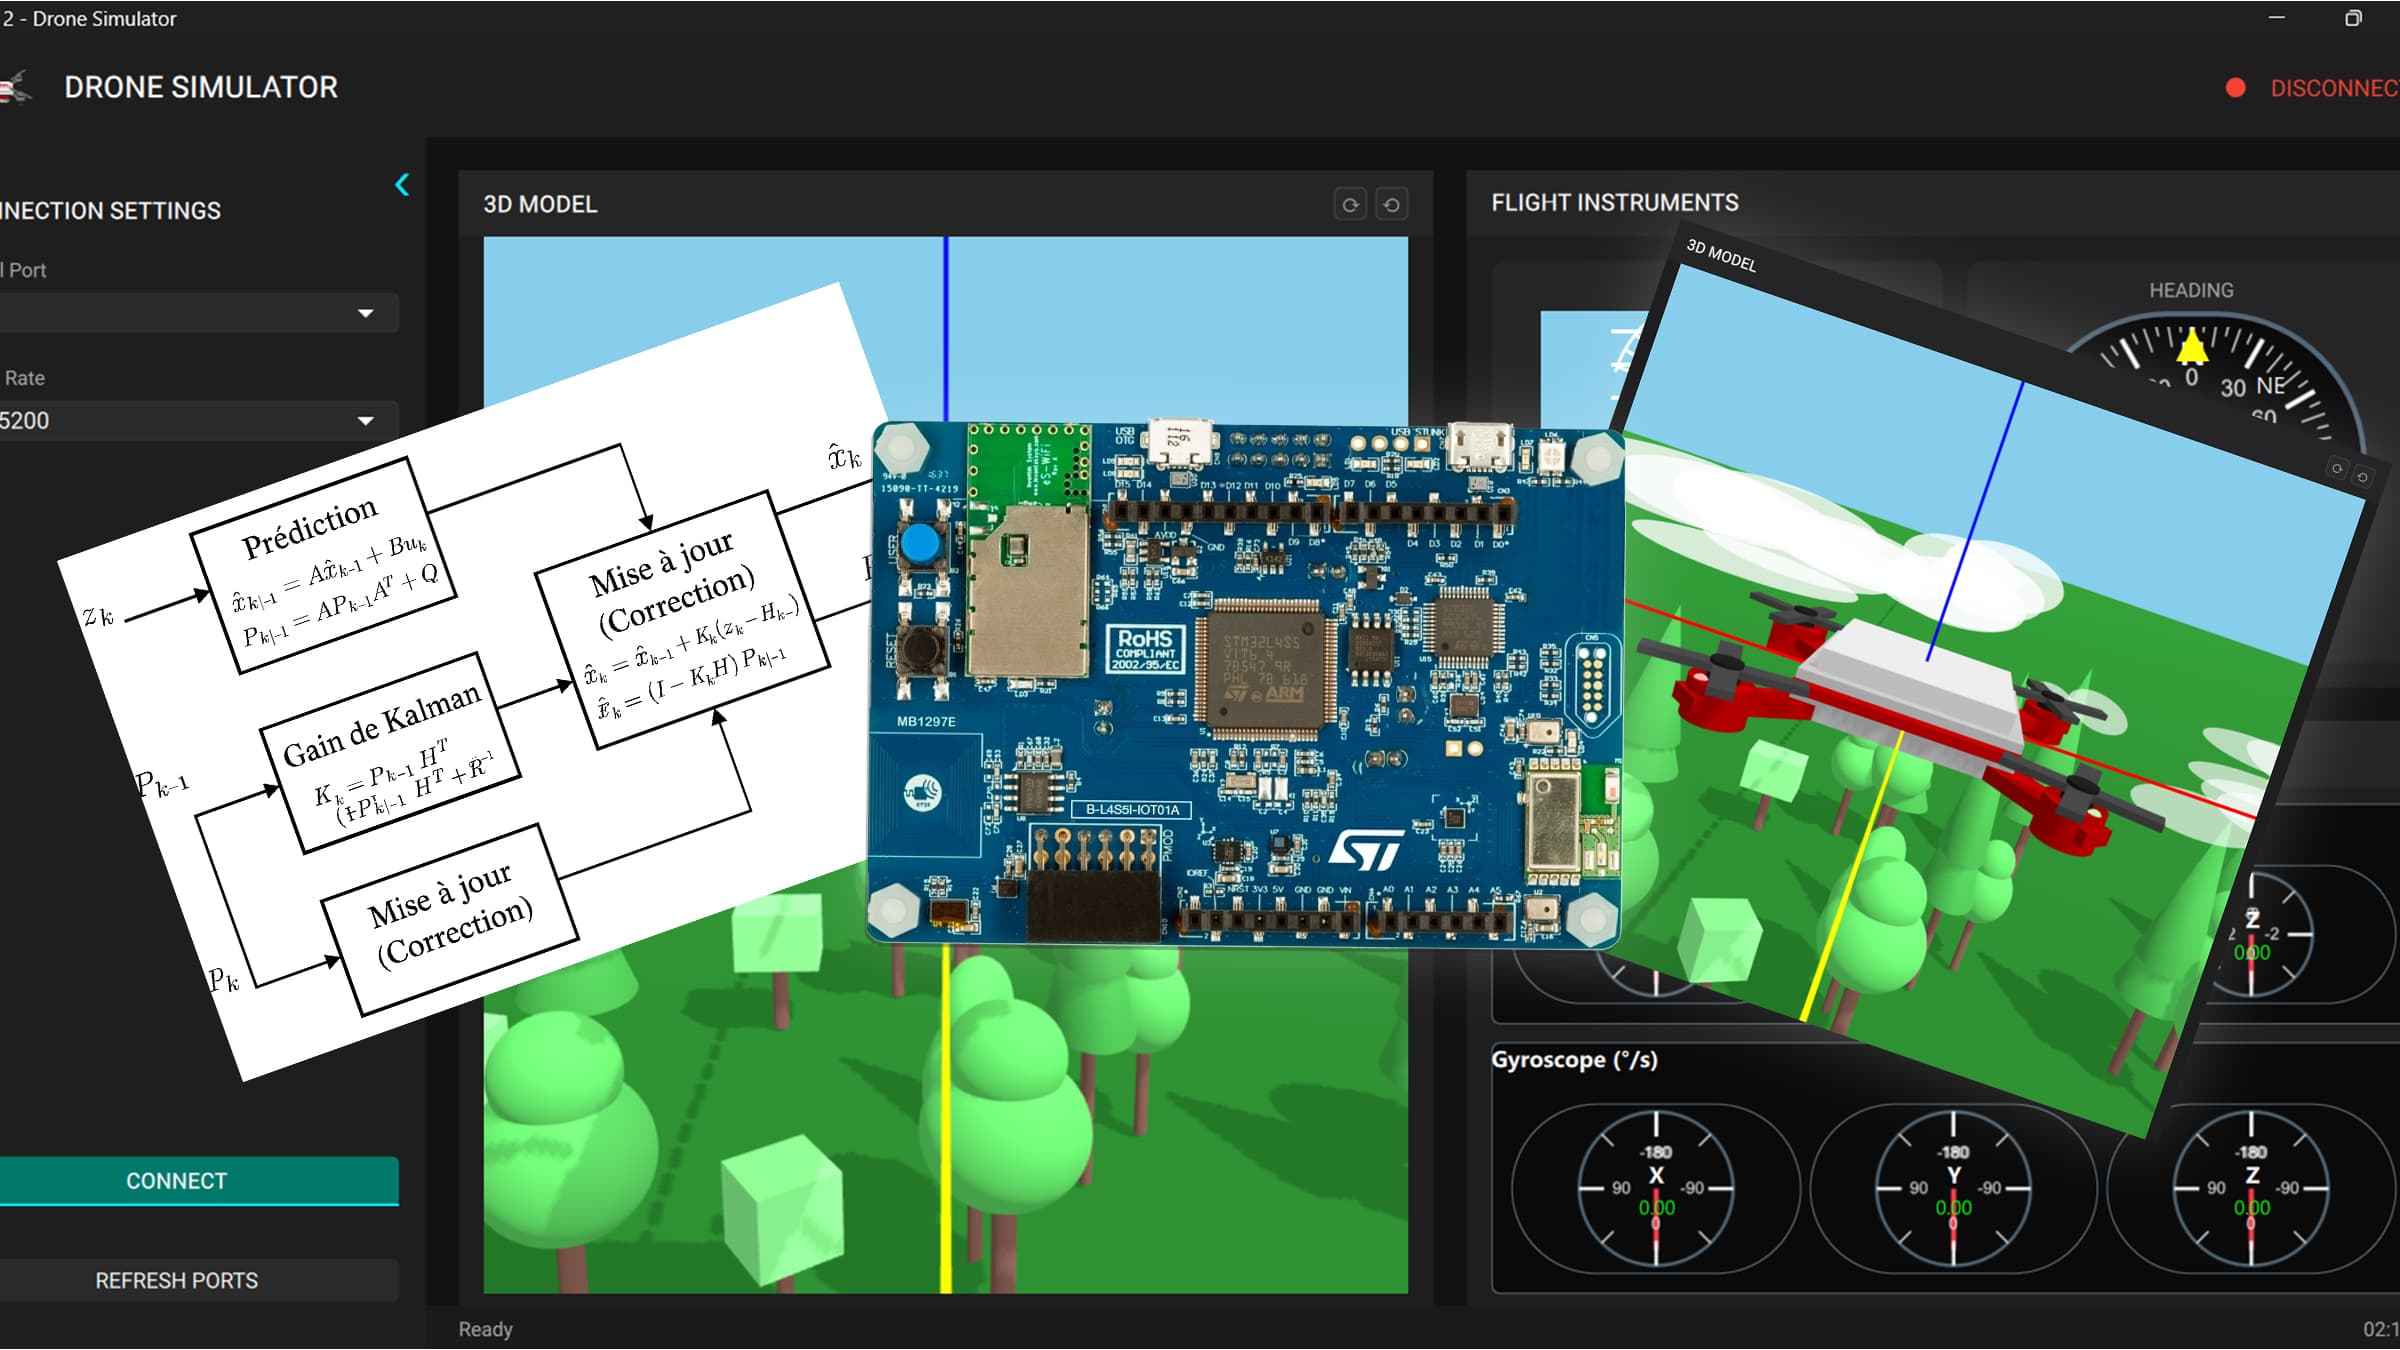Image resolution: width=2400 pixels, height=1350 pixels.
Task: Click the 'FLIGHT INSTRUMENTS' panel heading
Action: click(x=1615, y=203)
